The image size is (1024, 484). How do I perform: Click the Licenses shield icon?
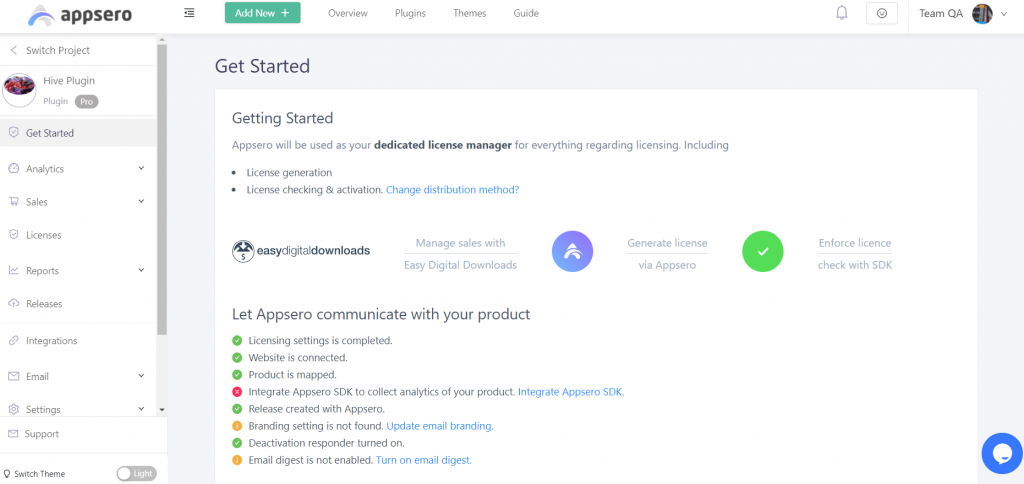tap(14, 234)
